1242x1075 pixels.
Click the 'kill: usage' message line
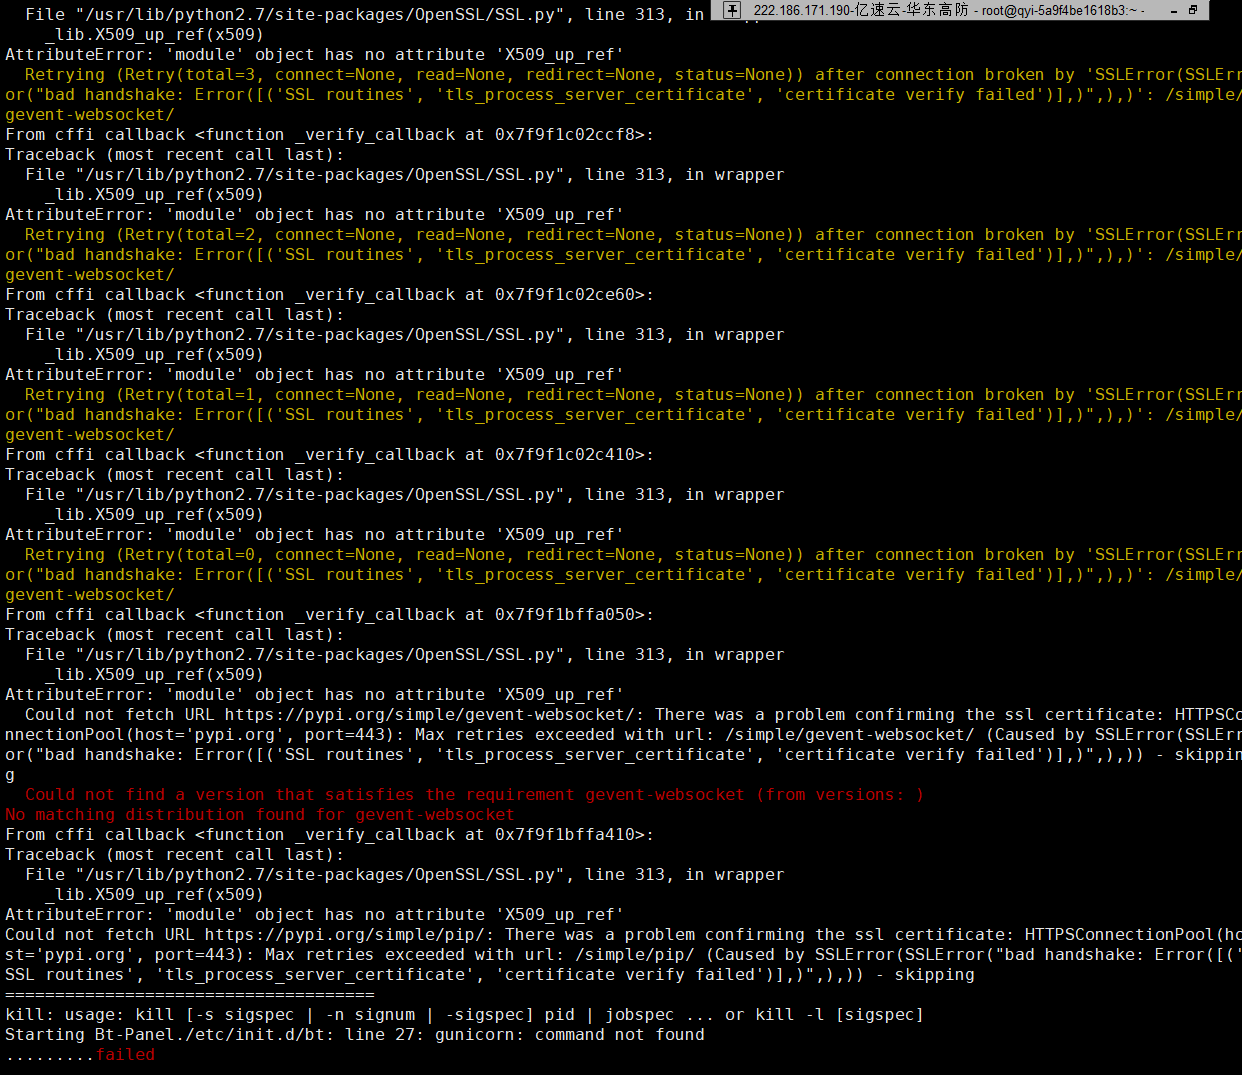[x=464, y=1014]
